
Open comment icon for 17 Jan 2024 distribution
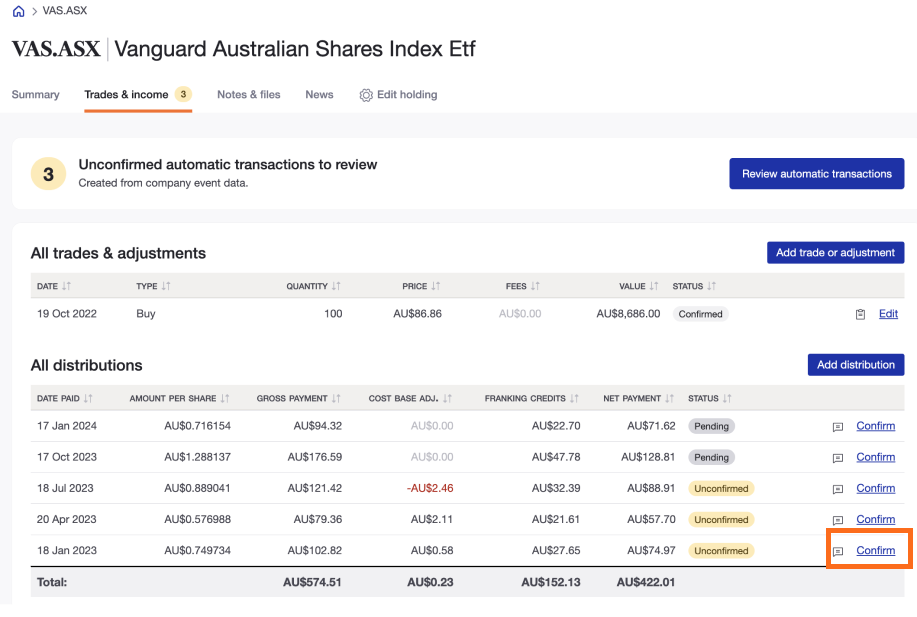tap(837, 427)
